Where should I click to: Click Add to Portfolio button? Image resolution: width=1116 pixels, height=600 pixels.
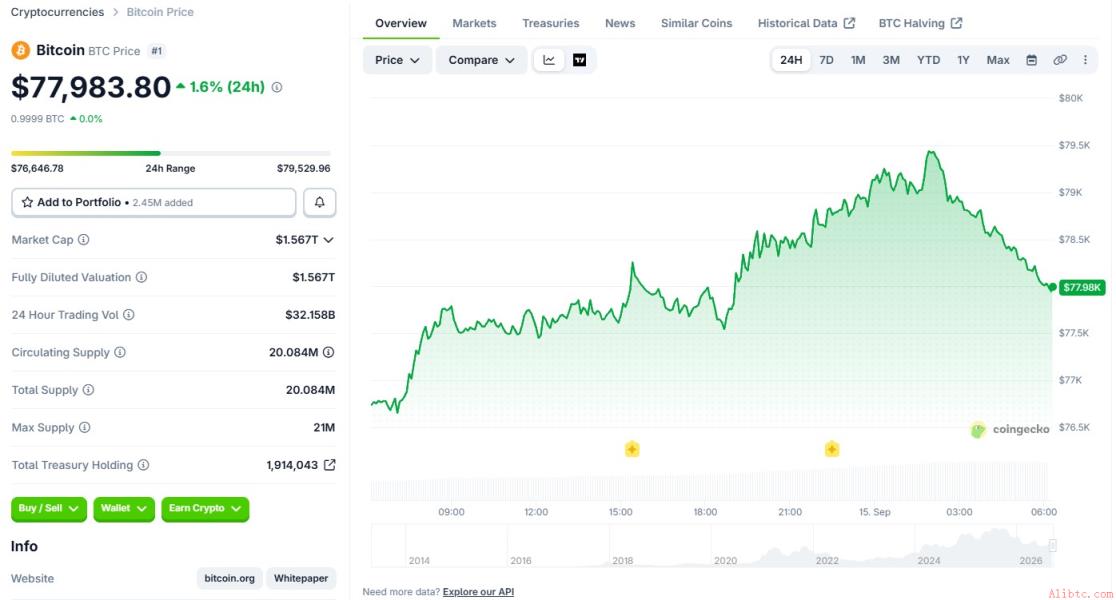[x=154, y=202]
